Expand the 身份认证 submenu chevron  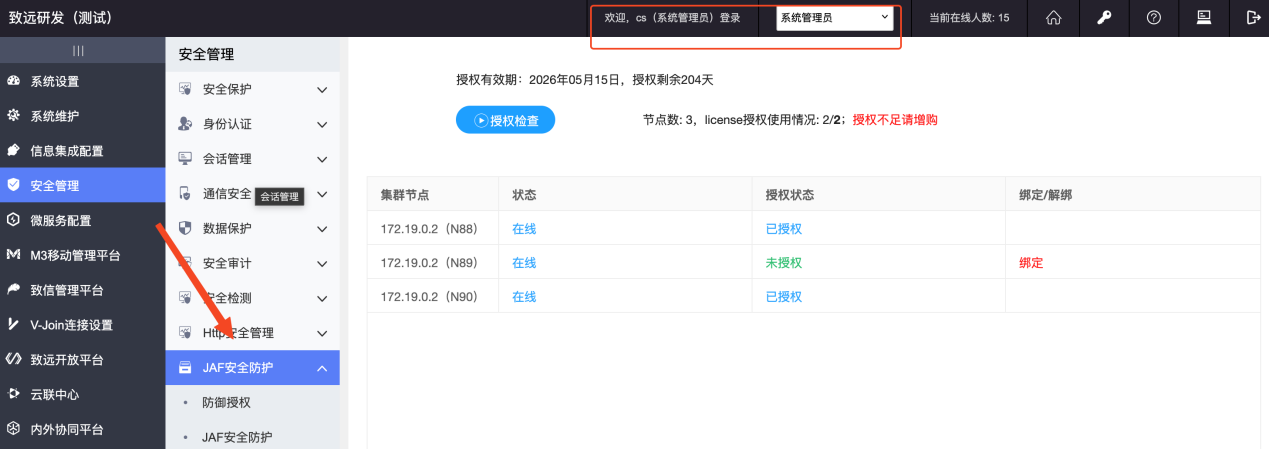click(x=322, y=125)
